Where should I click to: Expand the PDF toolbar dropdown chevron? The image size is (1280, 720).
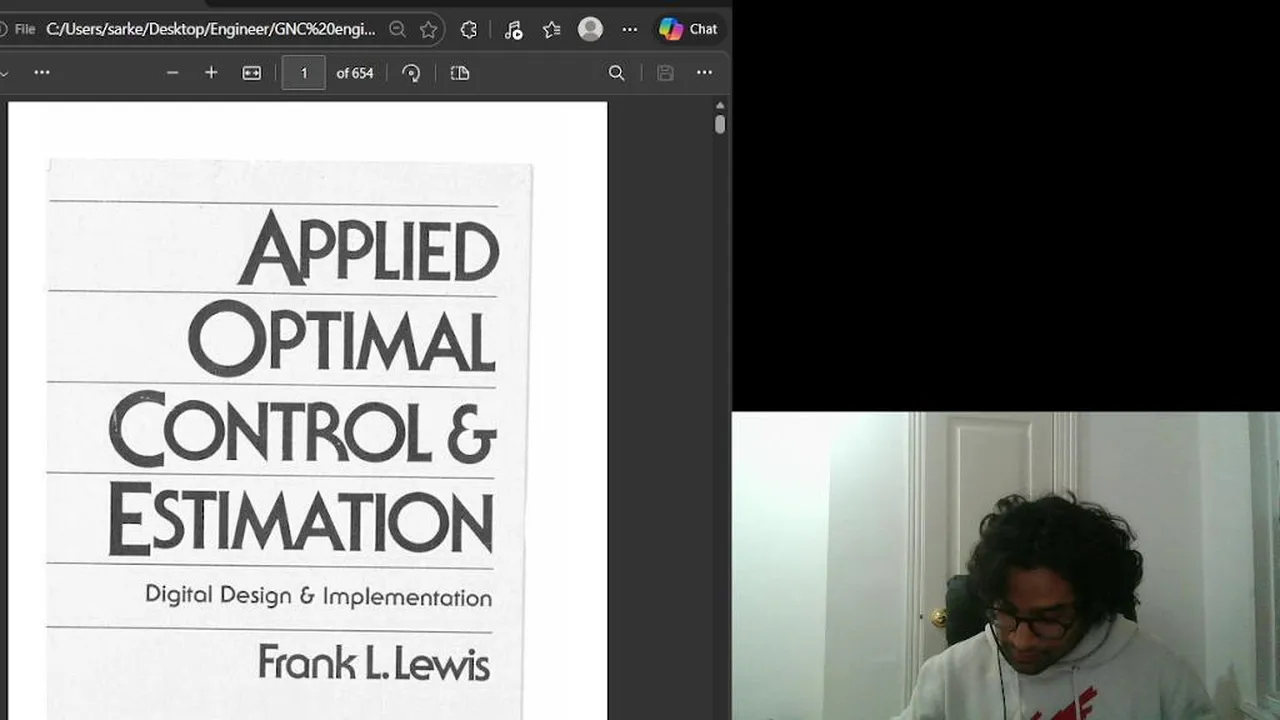pos(4,73)
